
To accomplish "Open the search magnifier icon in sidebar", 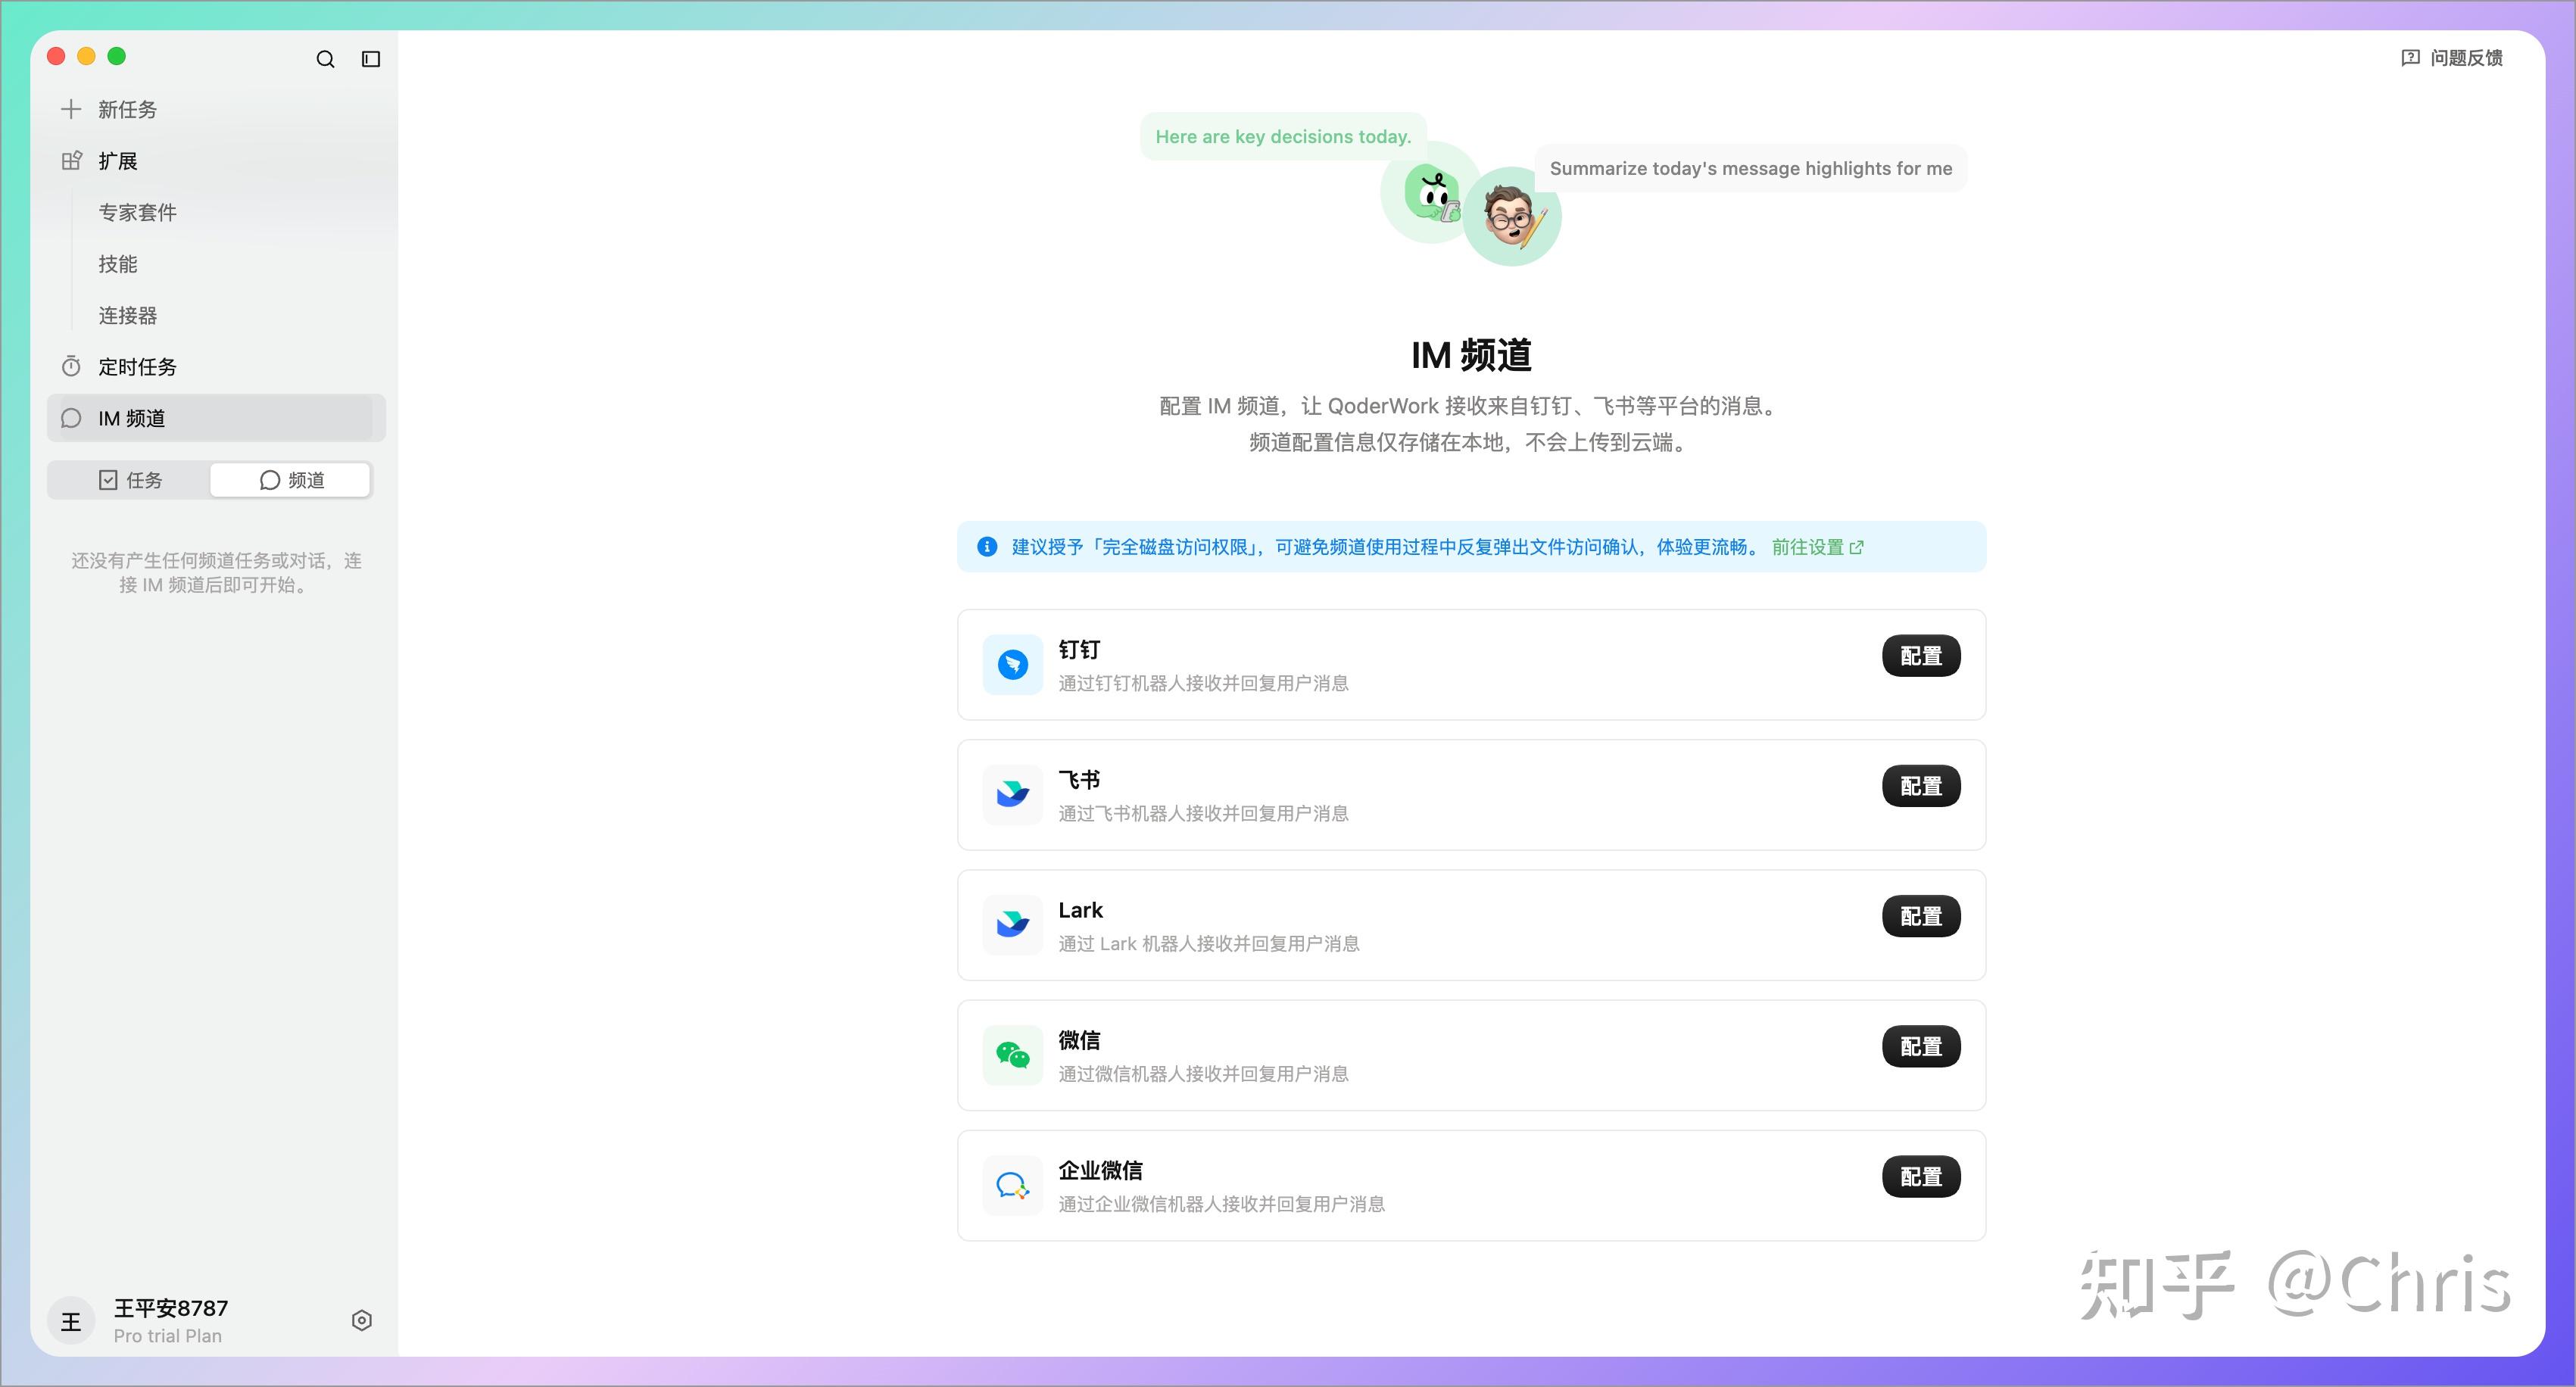I will coord(325,59).
